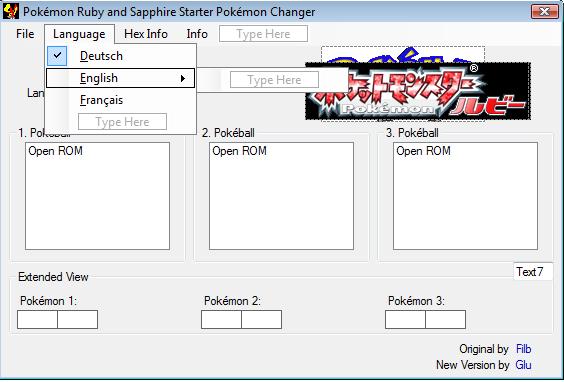Open the Filb author link

click(523, 349)
